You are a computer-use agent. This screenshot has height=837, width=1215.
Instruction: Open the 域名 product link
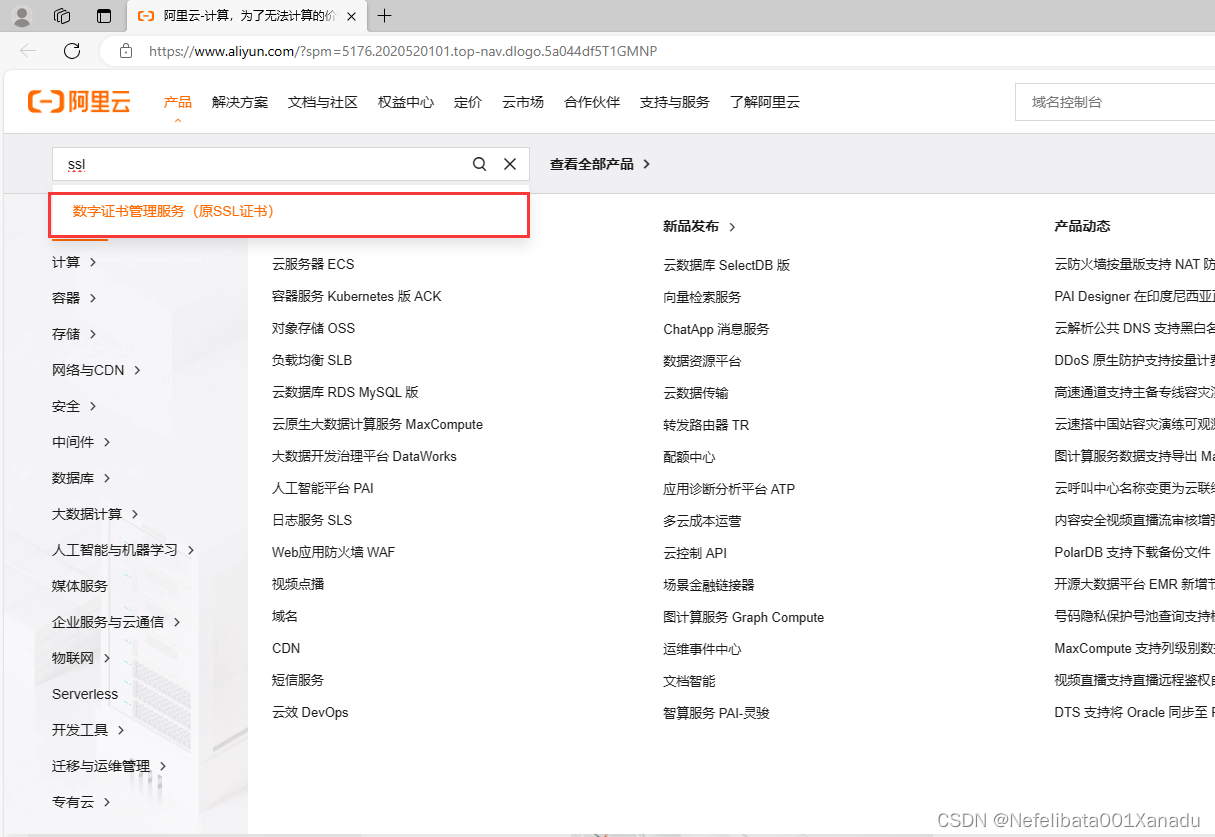pyautogui.click(x=285, y=616)
